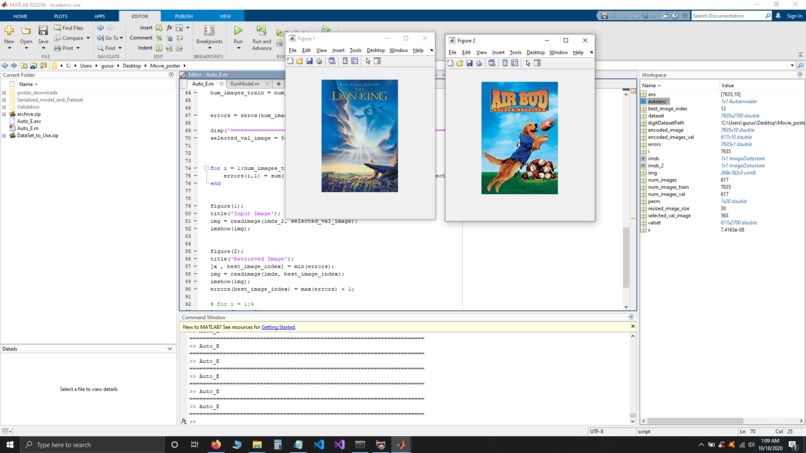
Task: Click New Figure icon in Figure 2 toolbar
Action: coord(450,63)
